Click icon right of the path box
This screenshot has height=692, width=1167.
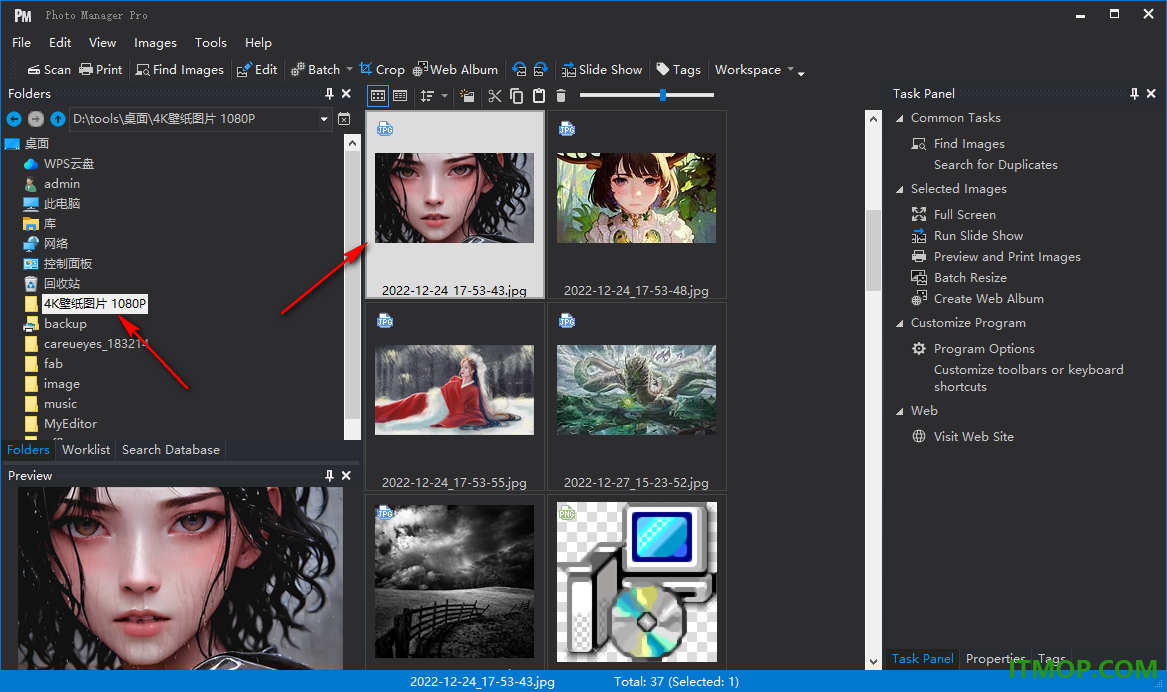pos(344,119)
